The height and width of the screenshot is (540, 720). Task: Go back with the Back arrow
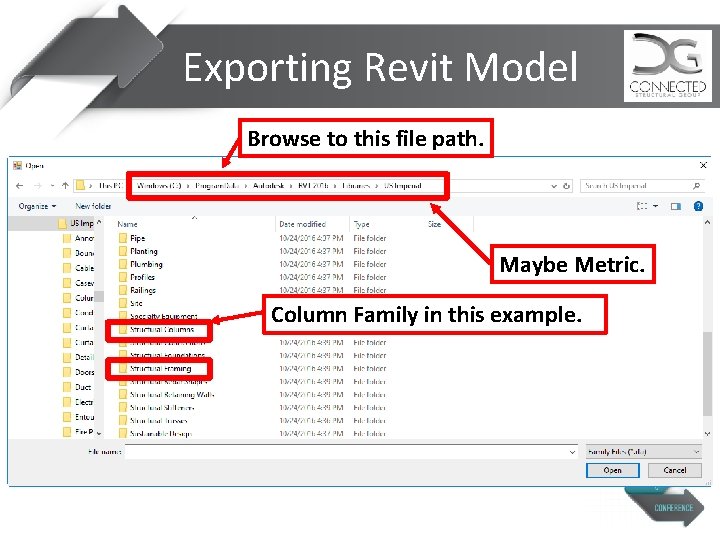coord(19,186)
